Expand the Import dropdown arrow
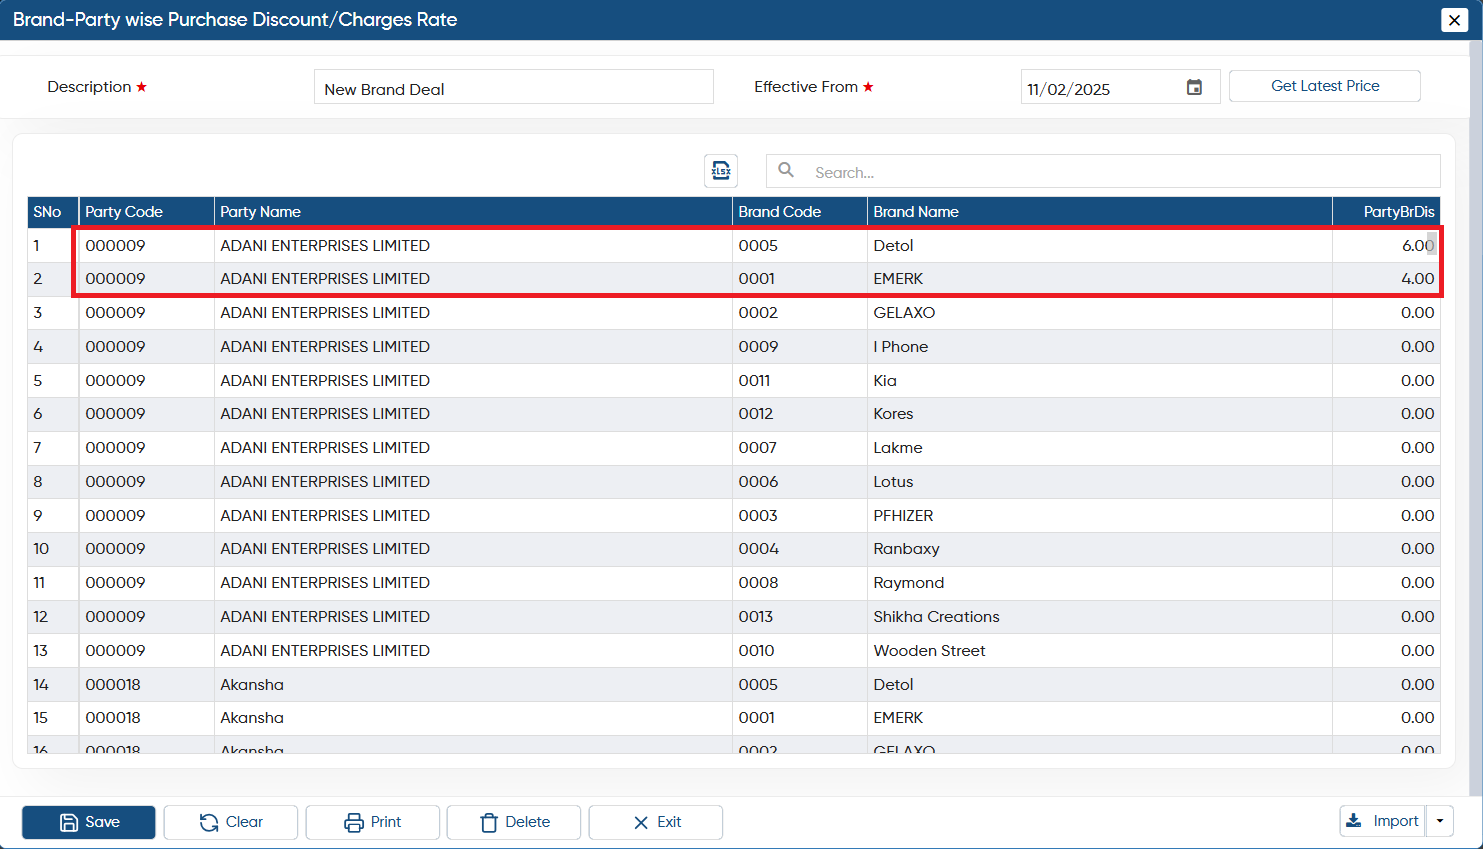Viewport: 1483px width, 849px height. coord(1440,821)
